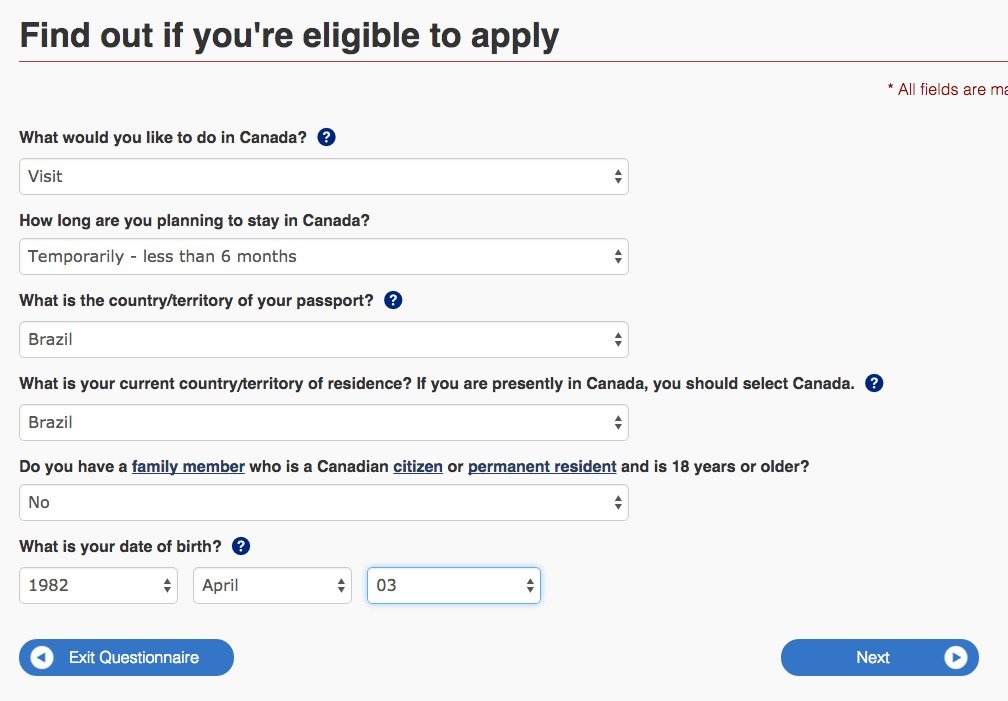Open the 'permanent resident' link
The image size is (1008, 701).
click(542, 466)
